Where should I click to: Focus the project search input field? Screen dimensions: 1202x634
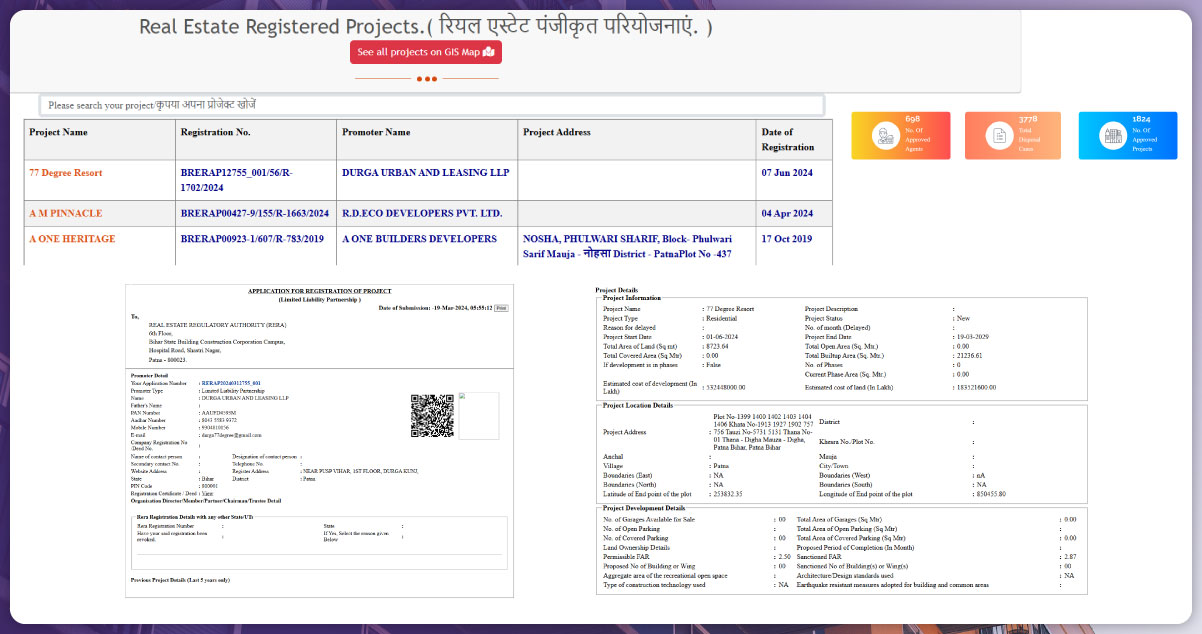pos(432,105)
